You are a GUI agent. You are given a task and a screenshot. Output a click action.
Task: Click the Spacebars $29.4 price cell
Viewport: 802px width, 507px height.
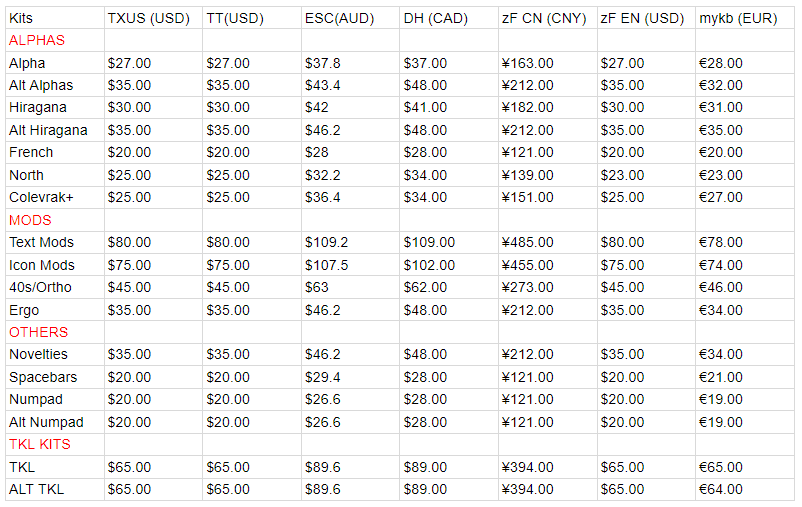[x=323, y=377]
